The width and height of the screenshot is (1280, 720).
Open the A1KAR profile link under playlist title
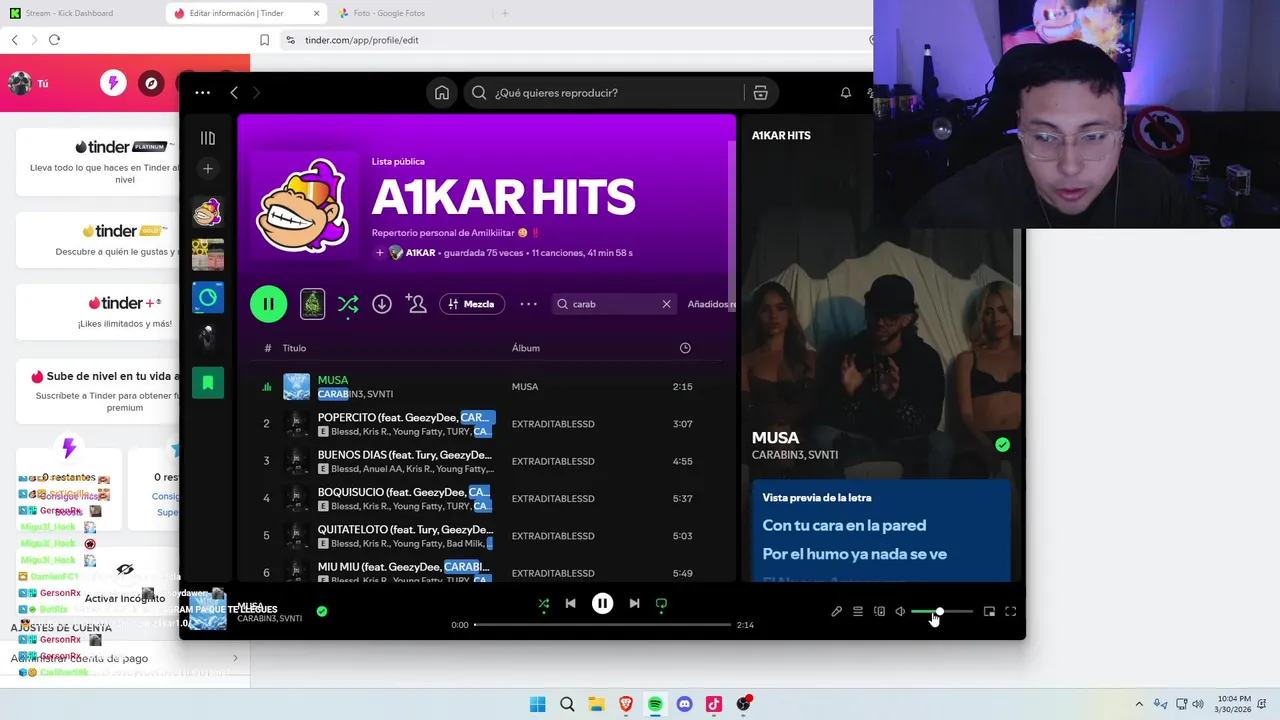420,253
